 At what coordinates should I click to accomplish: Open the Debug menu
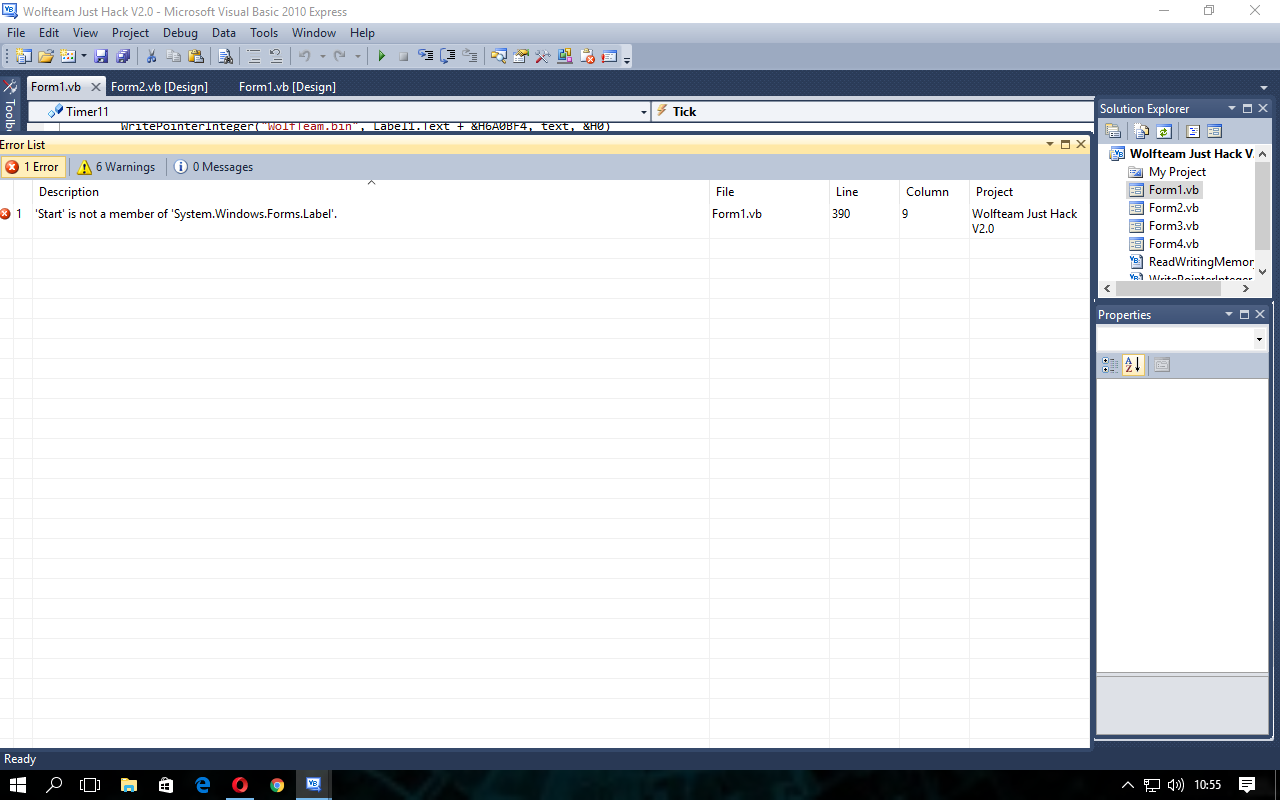(x=181, y=33)
